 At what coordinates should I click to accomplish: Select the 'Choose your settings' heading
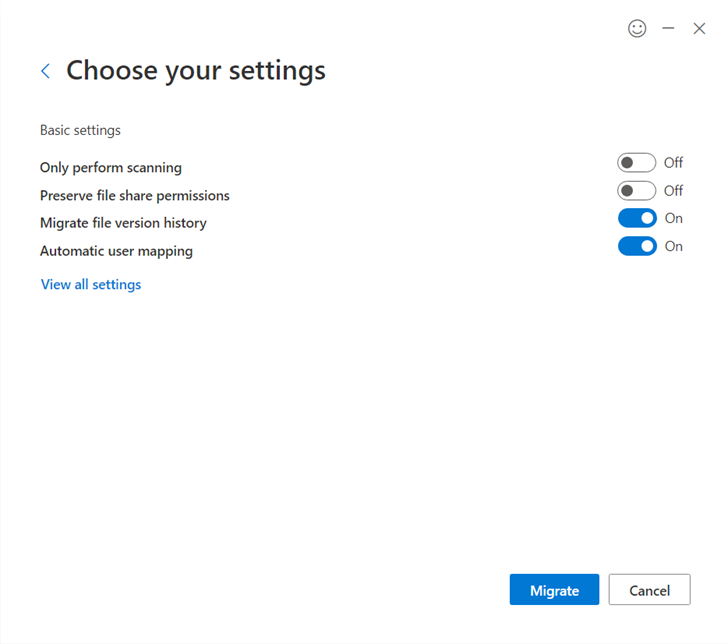[x=196, y=71]
